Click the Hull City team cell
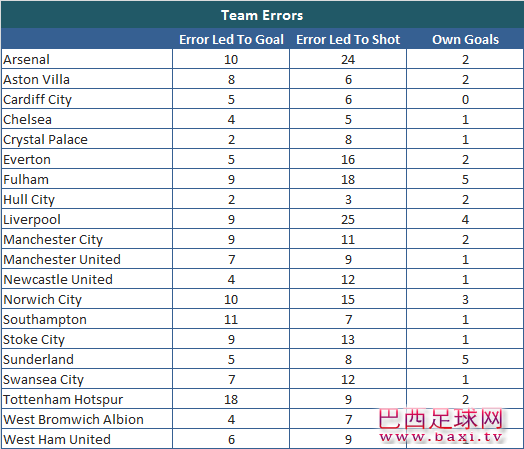This screenshot has height=449, width=524. click(87, 199)
